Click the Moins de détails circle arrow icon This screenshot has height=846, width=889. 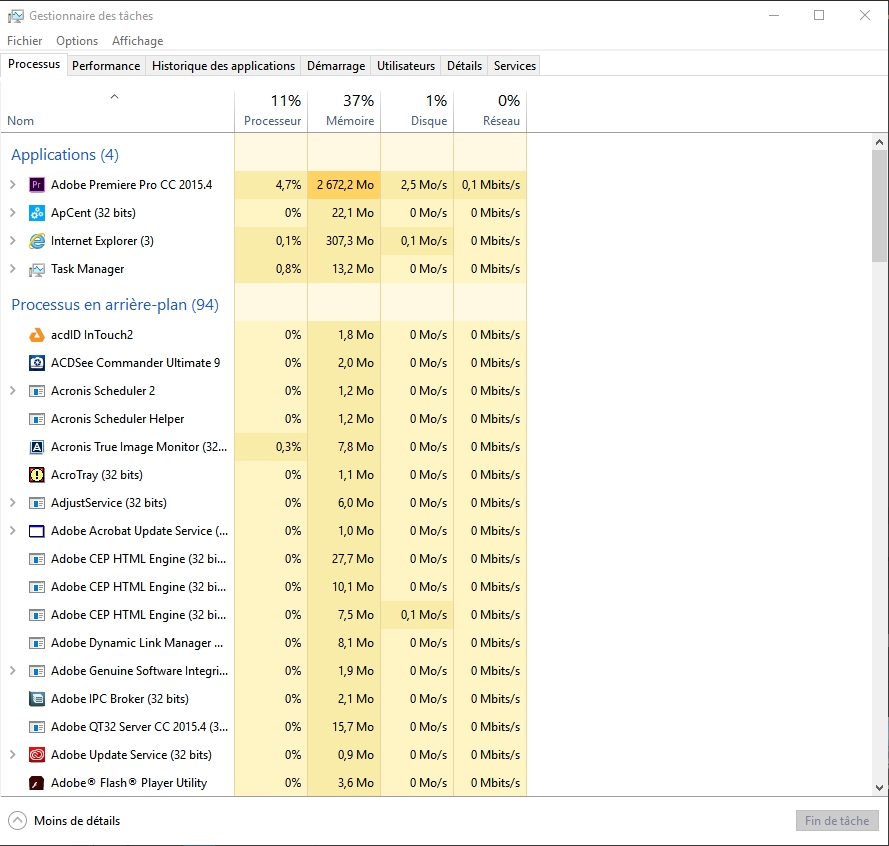18,820
